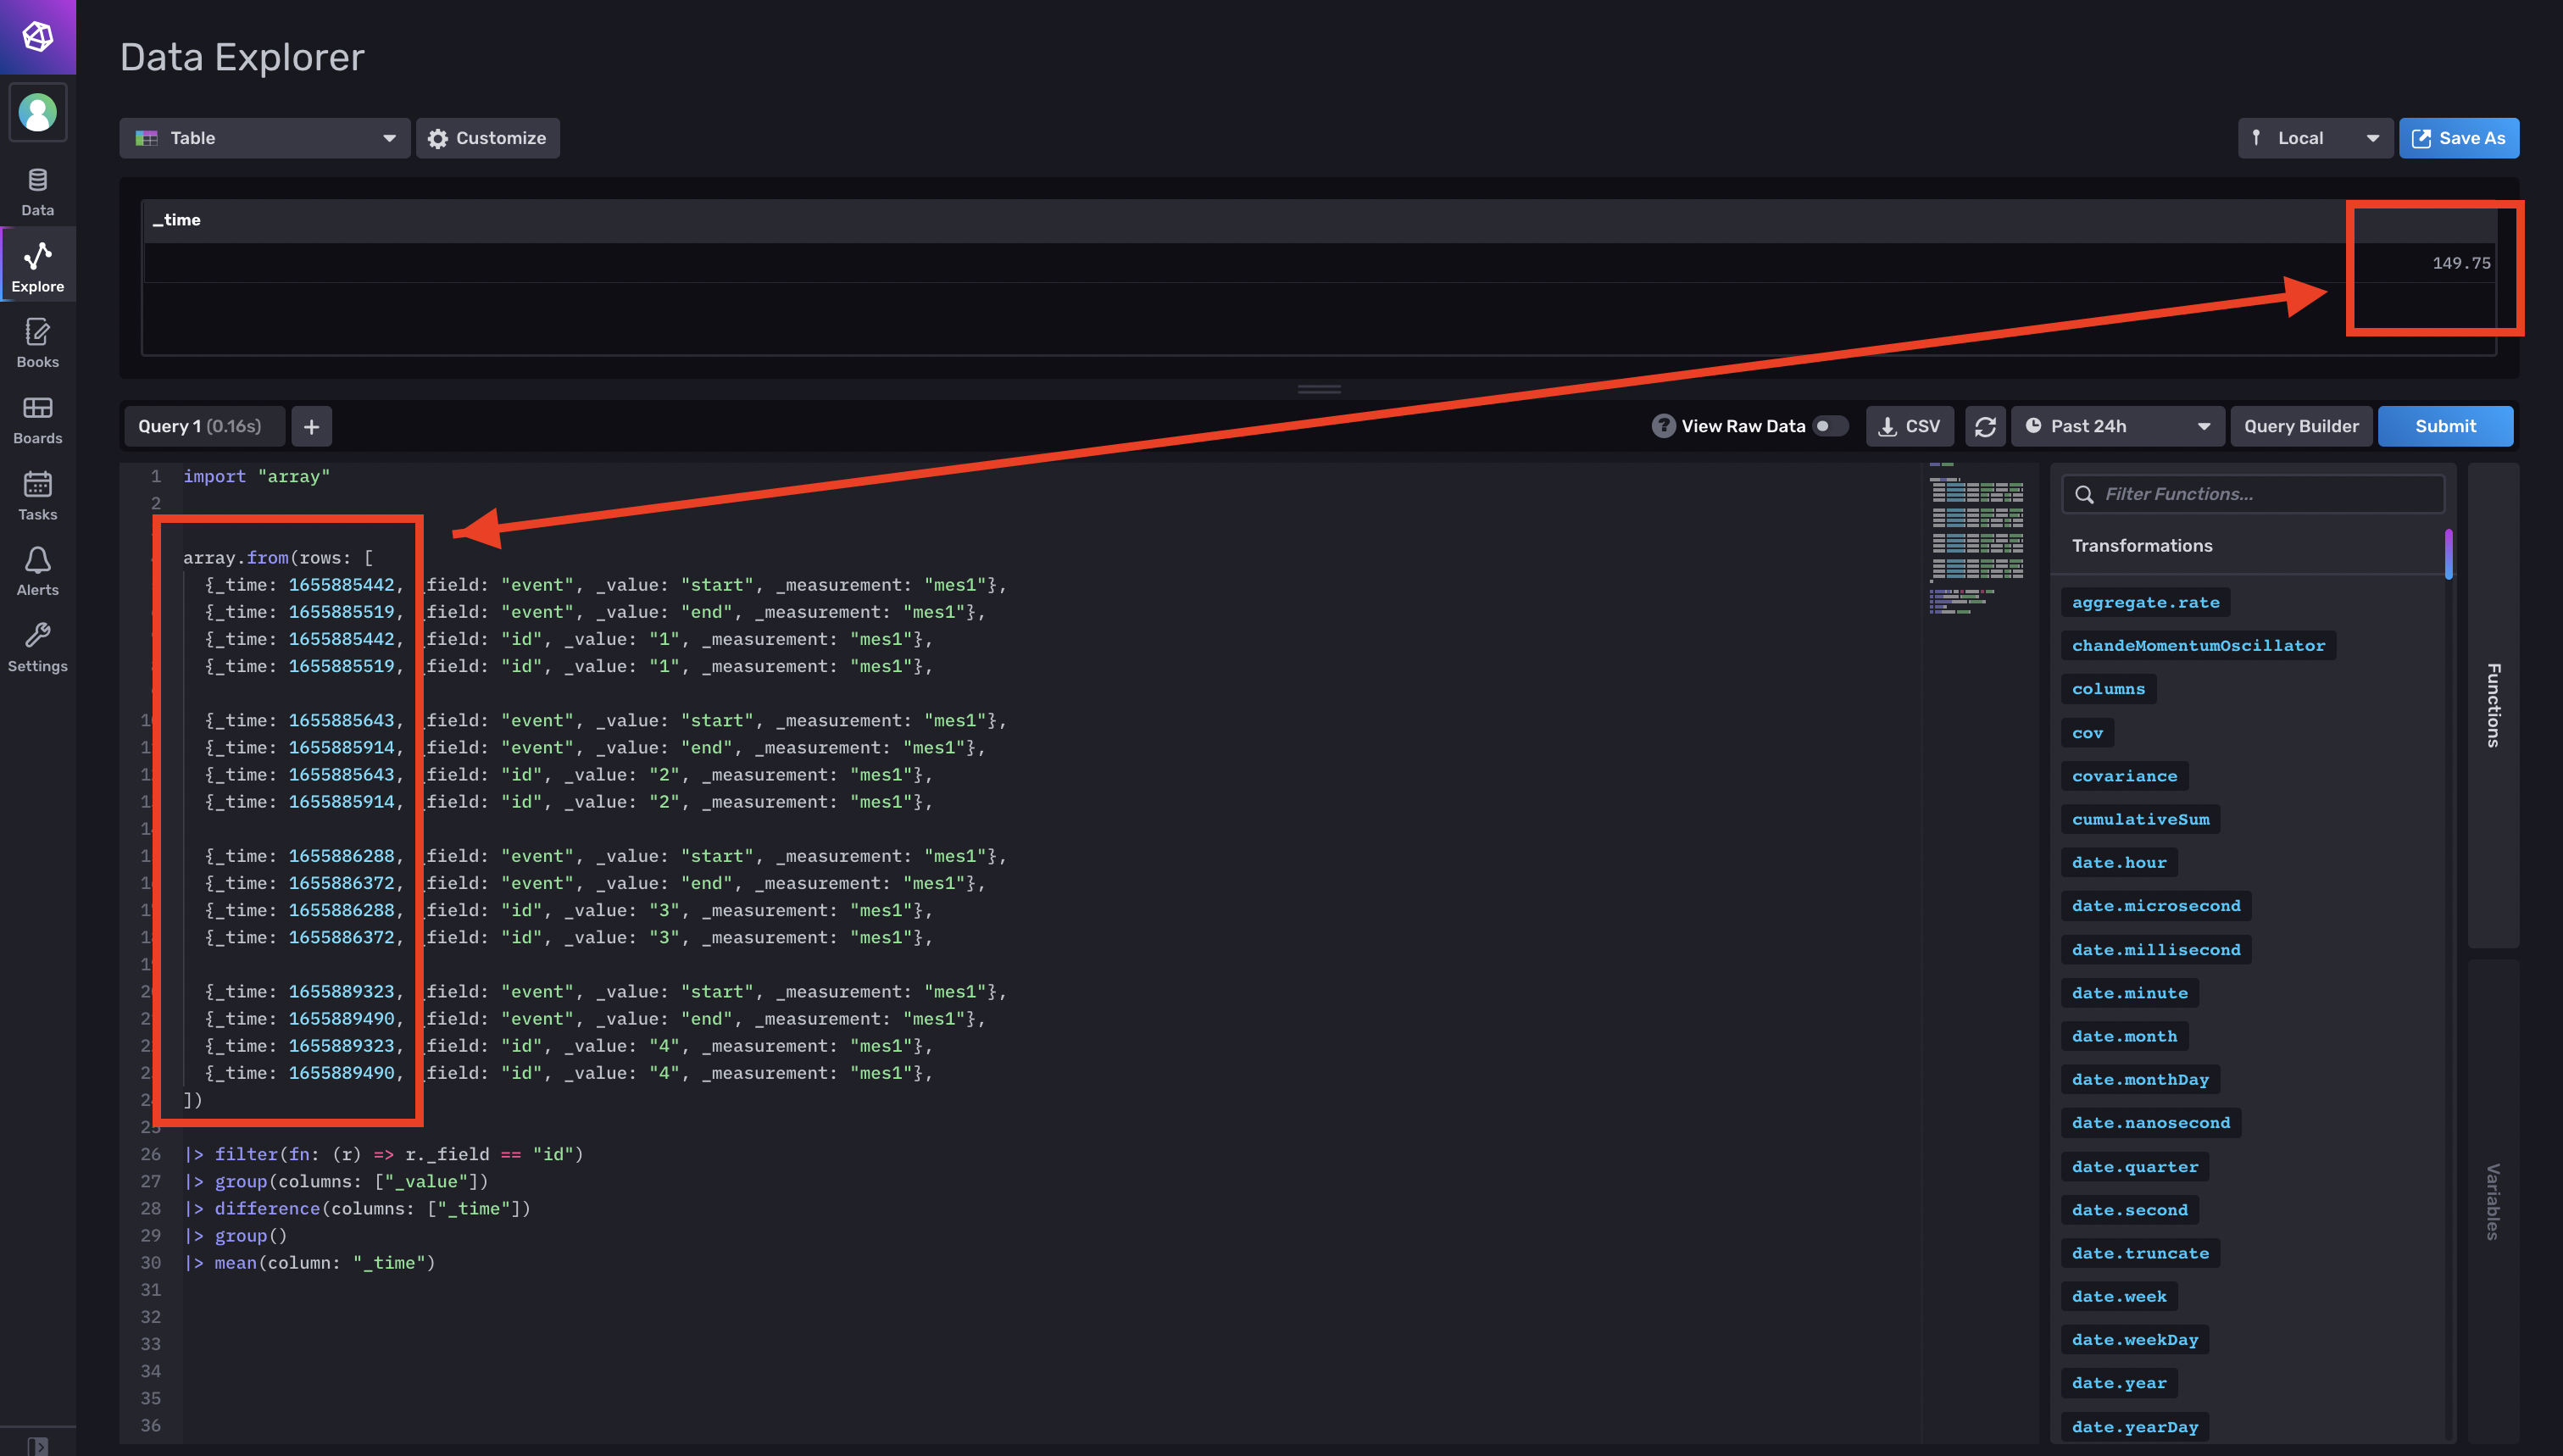Open the Table visualization type dropdown

click(265, 138)
